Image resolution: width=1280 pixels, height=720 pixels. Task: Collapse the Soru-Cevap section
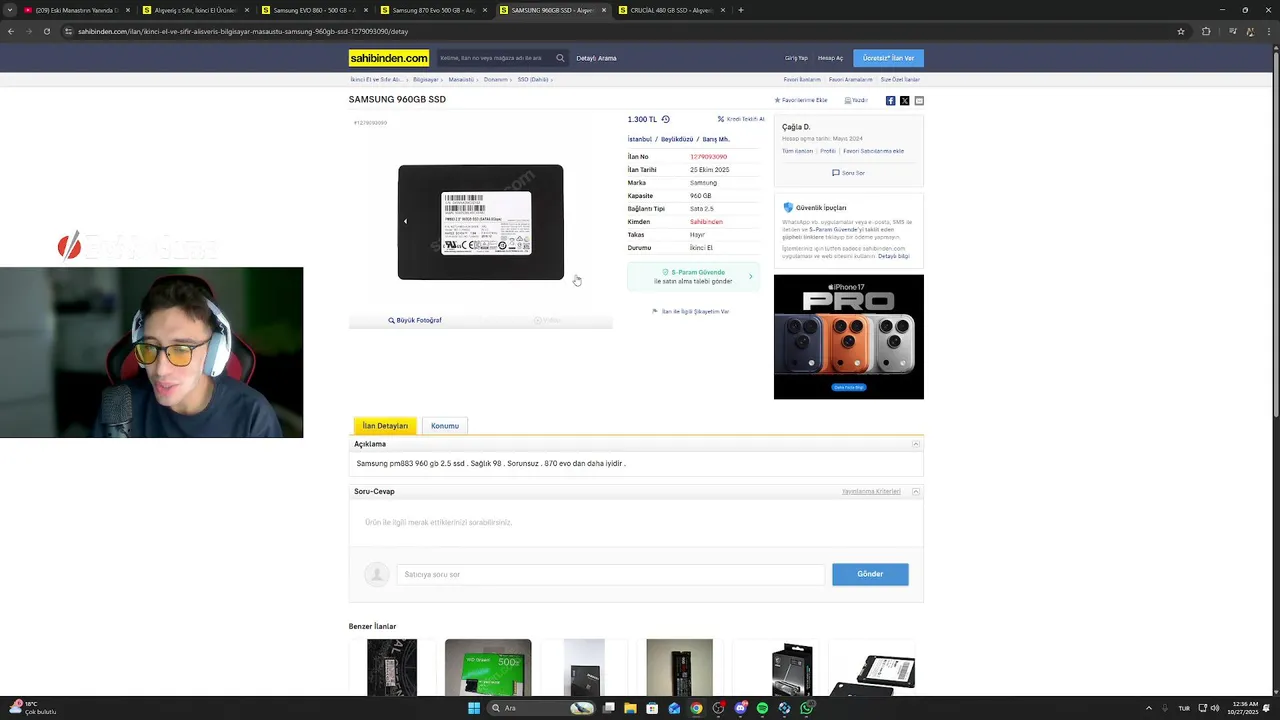915,492
